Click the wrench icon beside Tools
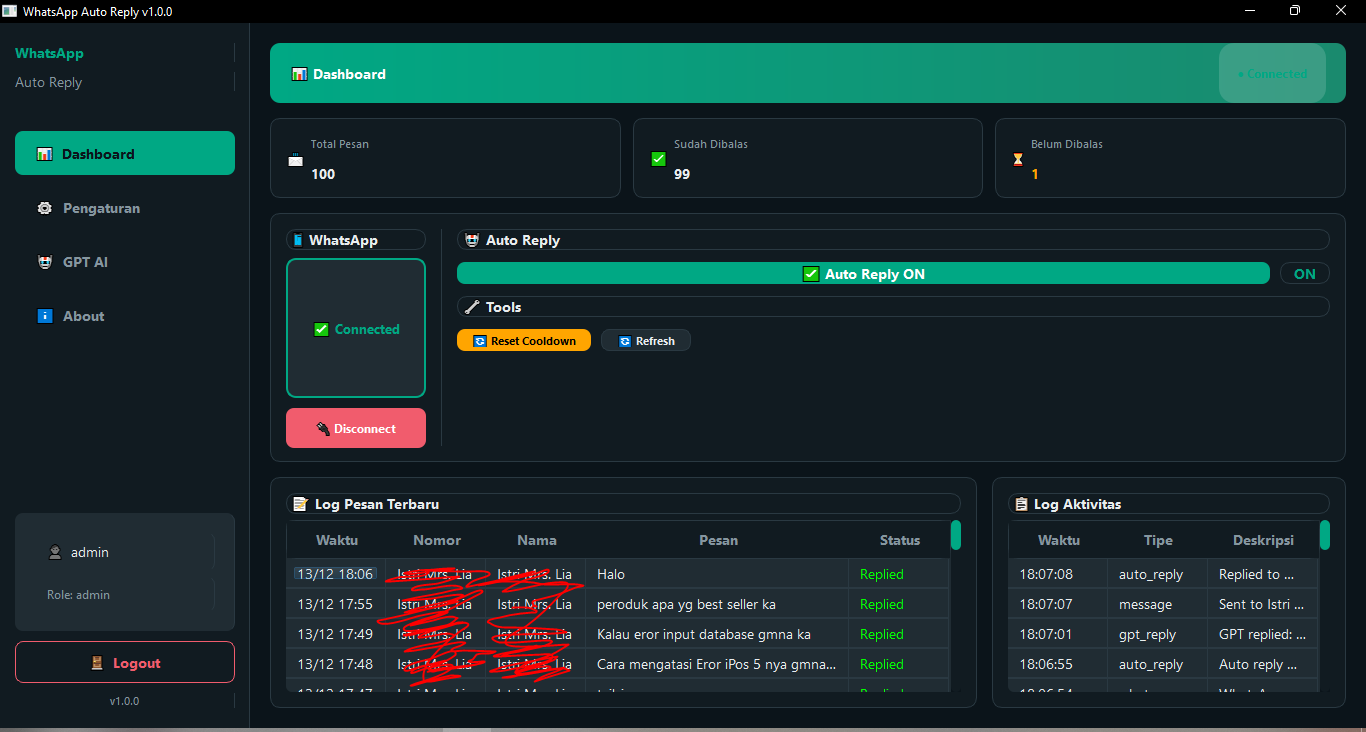1366x732 pixels. click(x=472, y=307)
